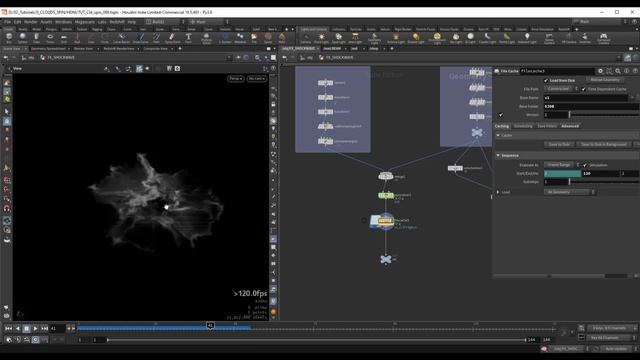The width and height of the screenshot is (640, 360).
Task: Click the merge node in network editor
Action: point(386,176)
